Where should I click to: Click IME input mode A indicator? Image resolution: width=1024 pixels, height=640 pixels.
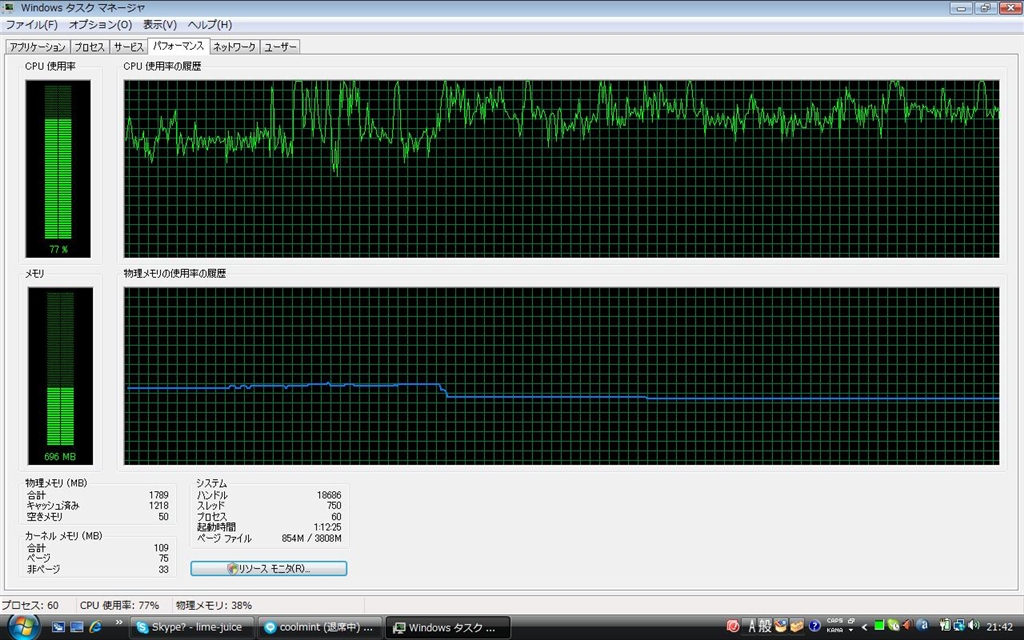click(752, 627)
